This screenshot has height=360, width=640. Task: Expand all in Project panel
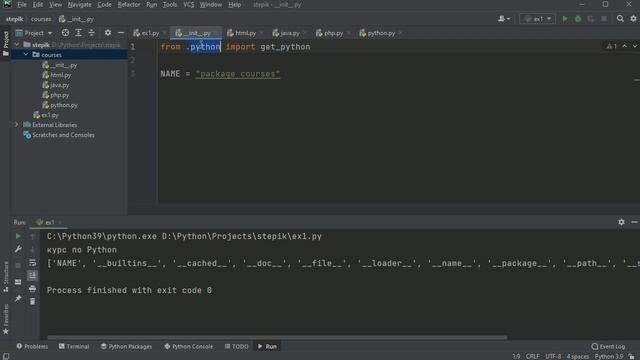pyautogui.click(x=78, y=33)
